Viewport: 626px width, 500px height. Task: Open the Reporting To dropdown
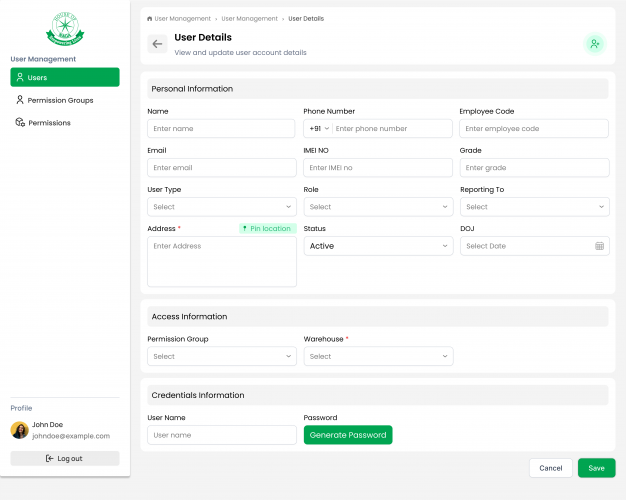click(x=535, y=207)
